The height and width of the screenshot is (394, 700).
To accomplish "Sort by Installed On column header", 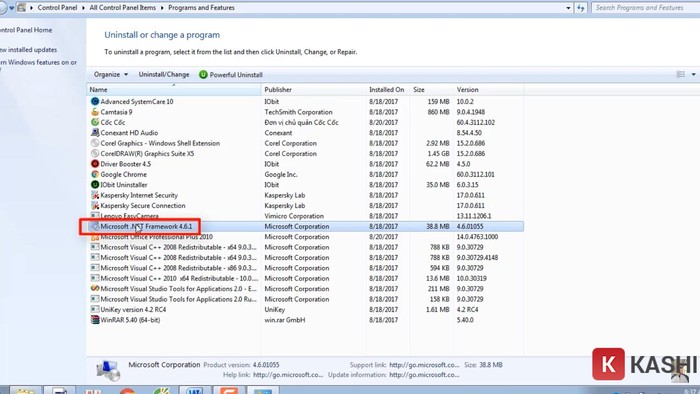I will coord(388,90).
